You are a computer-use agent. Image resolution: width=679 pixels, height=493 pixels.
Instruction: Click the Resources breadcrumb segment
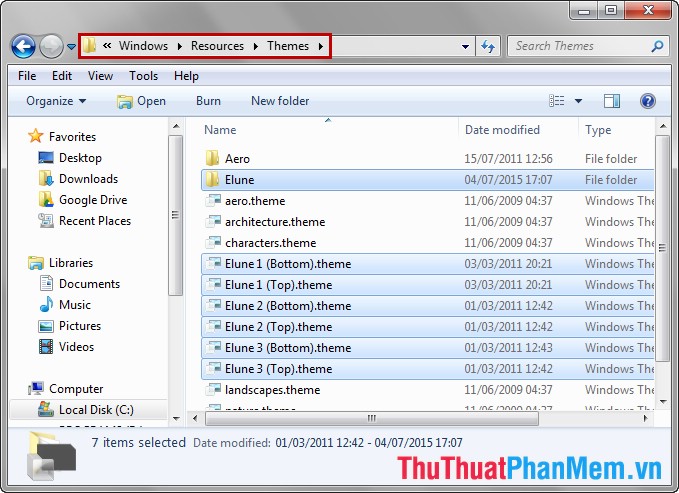217,46
